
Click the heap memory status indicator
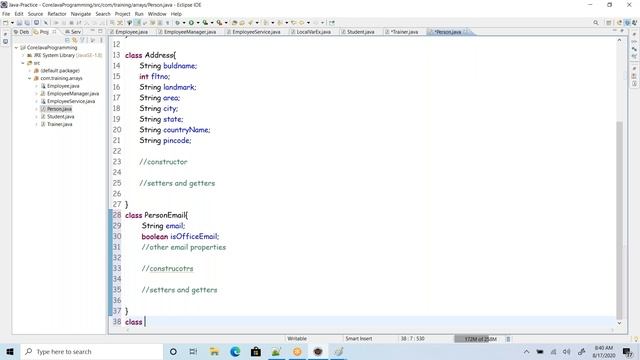[479, 339]
